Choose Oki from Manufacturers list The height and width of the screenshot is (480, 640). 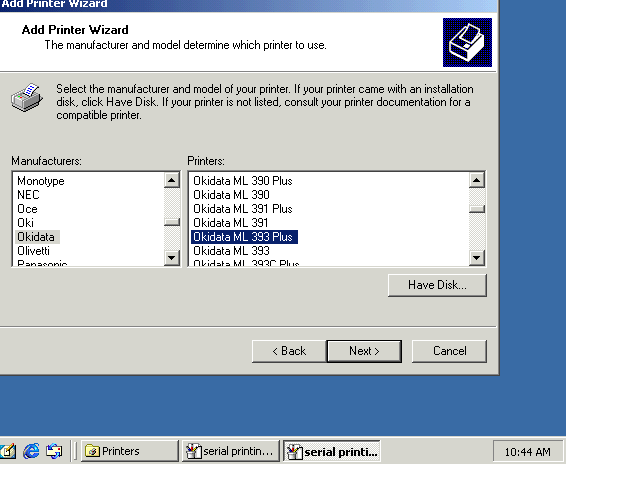coord(25,223)
